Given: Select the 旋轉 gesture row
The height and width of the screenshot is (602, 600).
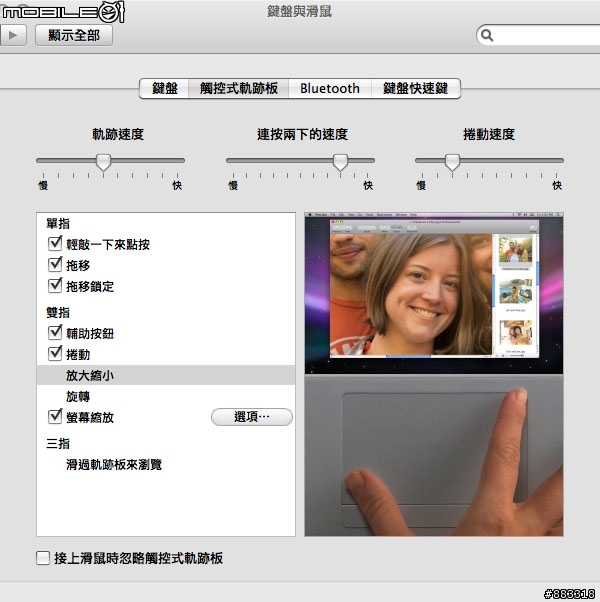Looking at the screenshot, I should [x=166, y=396].
